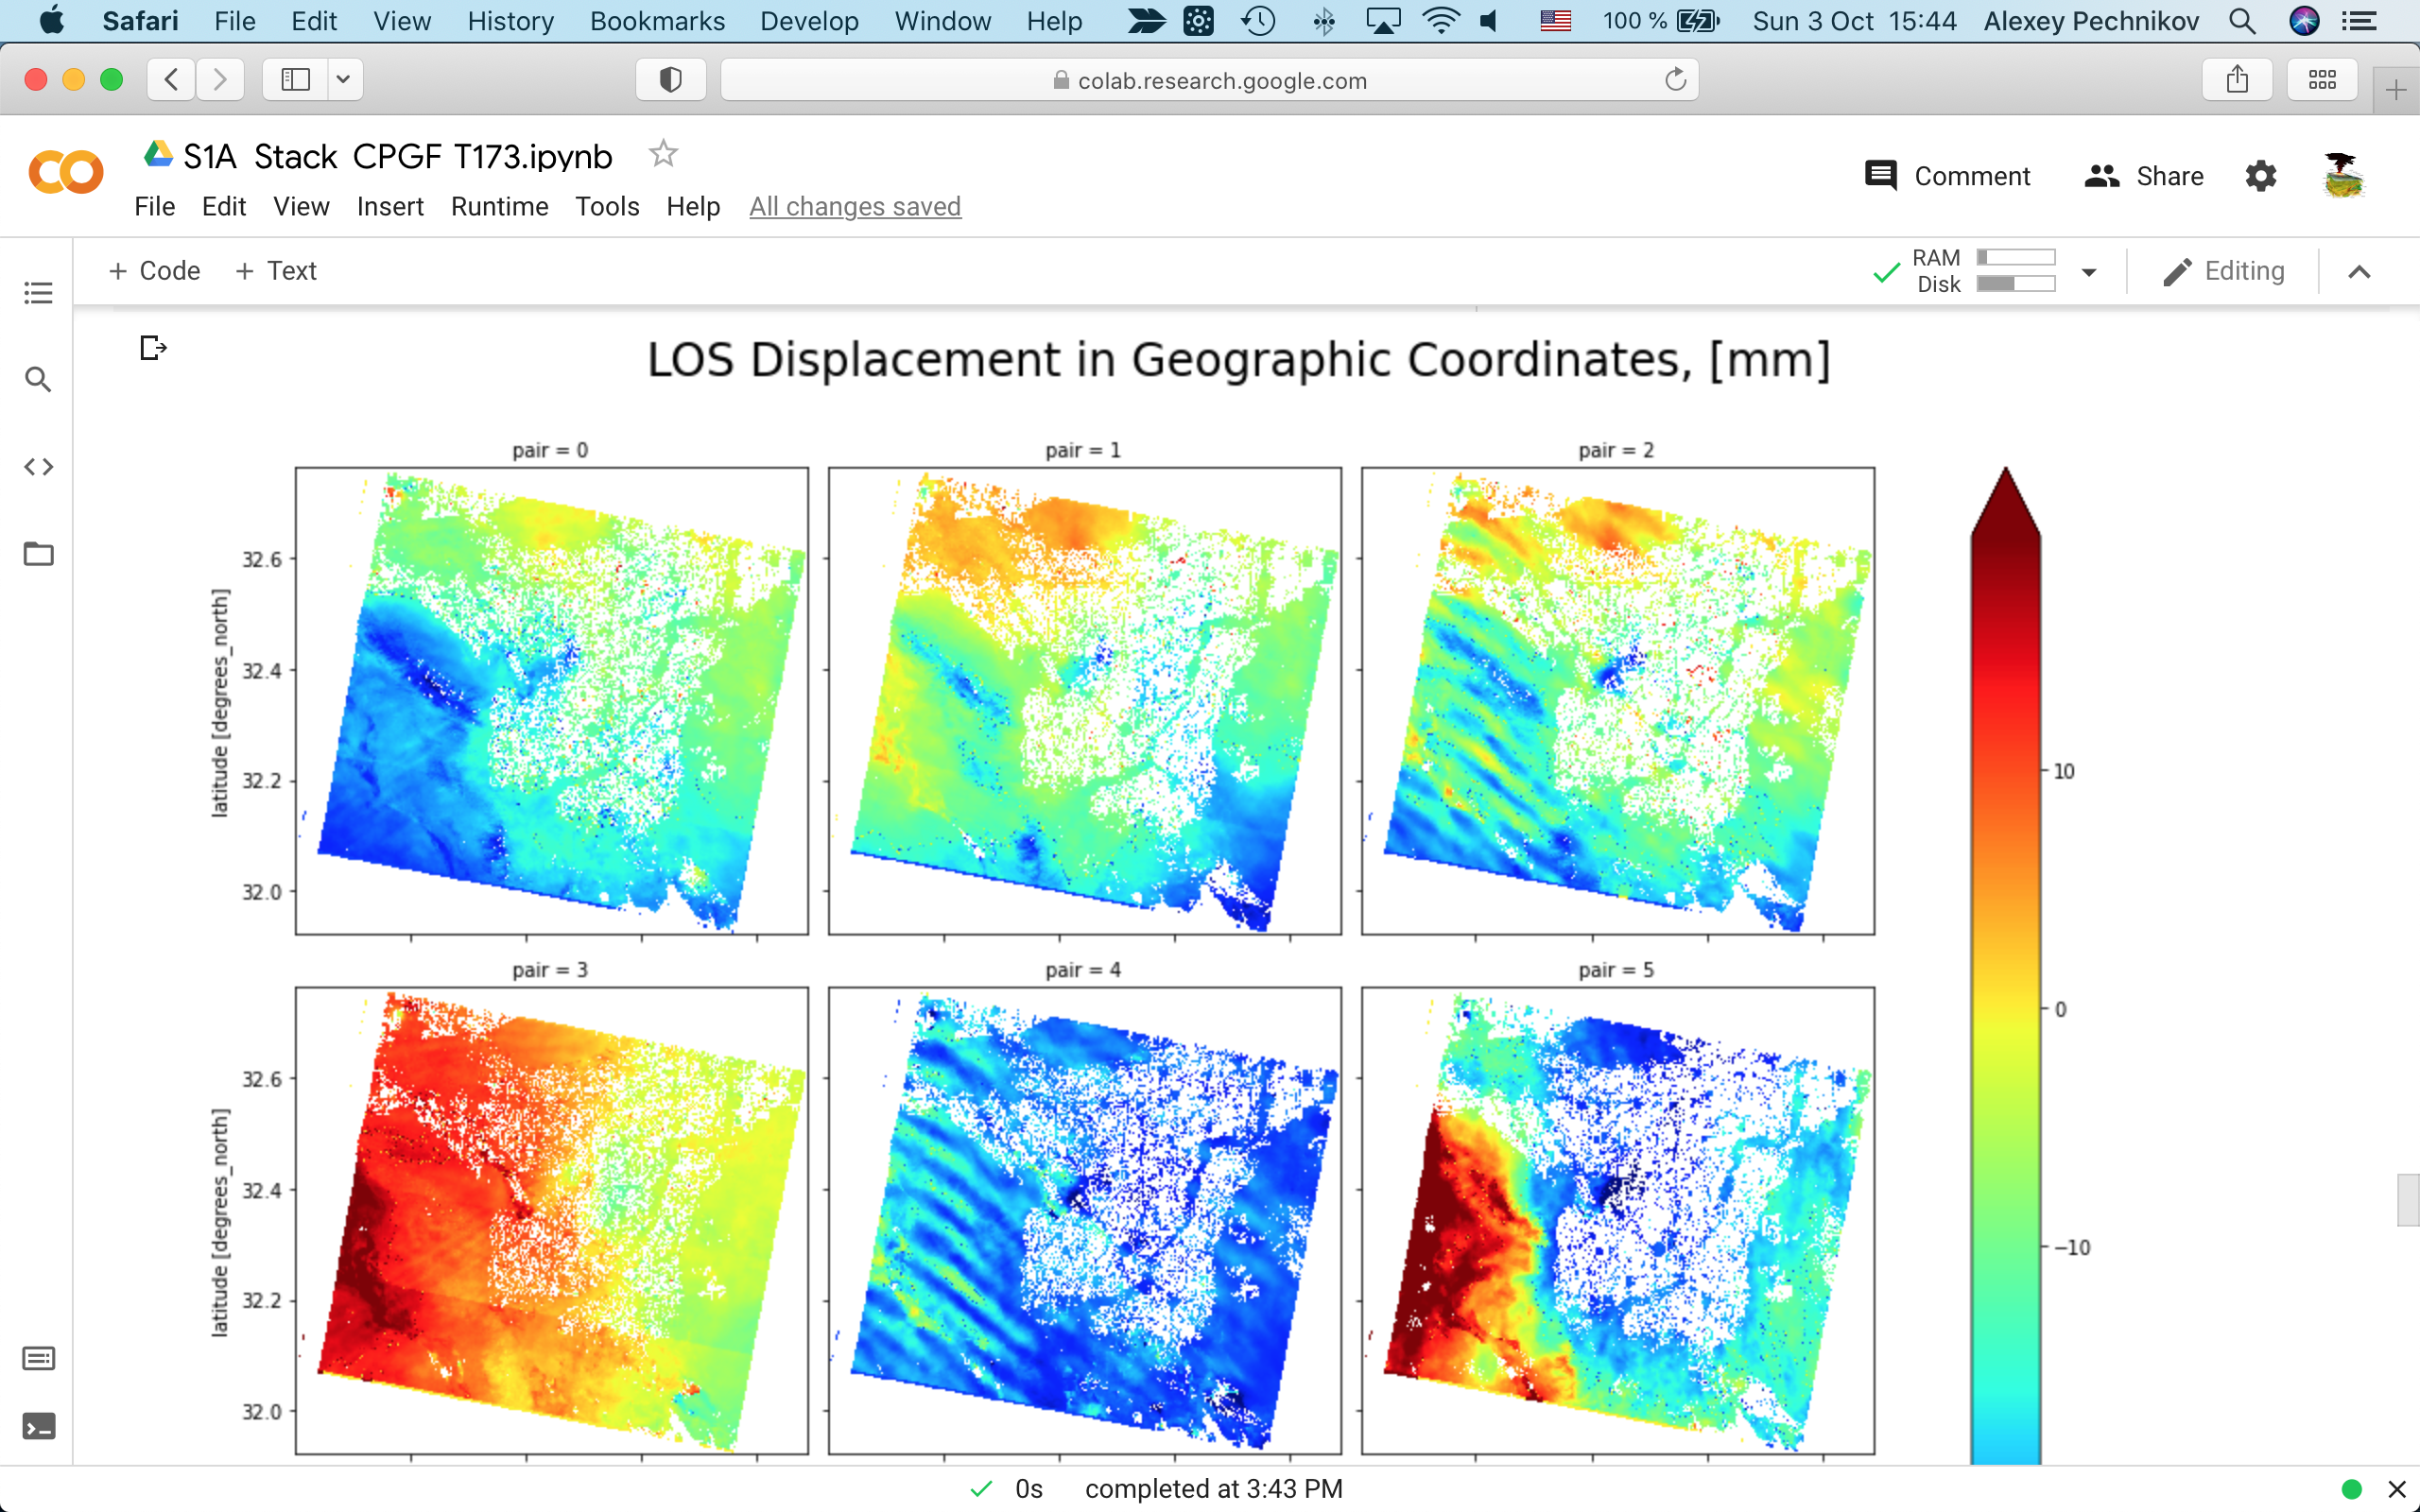
Task: Open the Insert menu in Colab
Action: [x=390, y=207]
